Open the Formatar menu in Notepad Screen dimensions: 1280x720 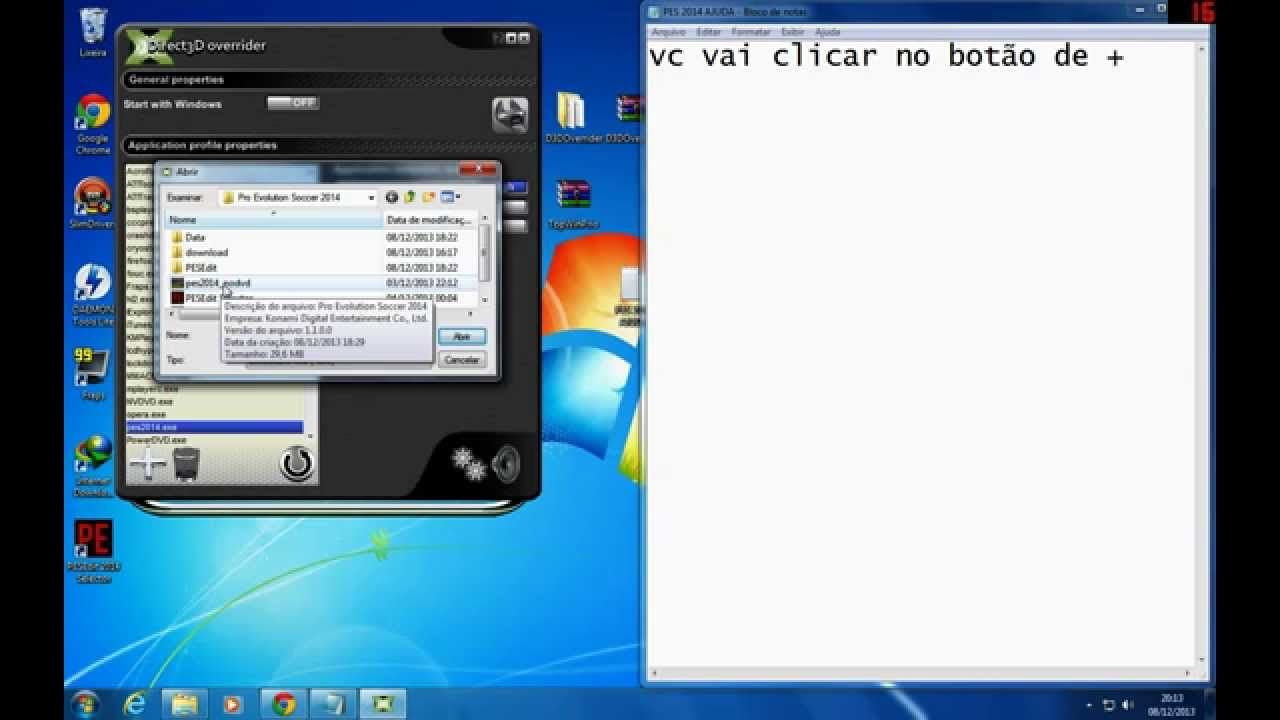click(751, 32)
